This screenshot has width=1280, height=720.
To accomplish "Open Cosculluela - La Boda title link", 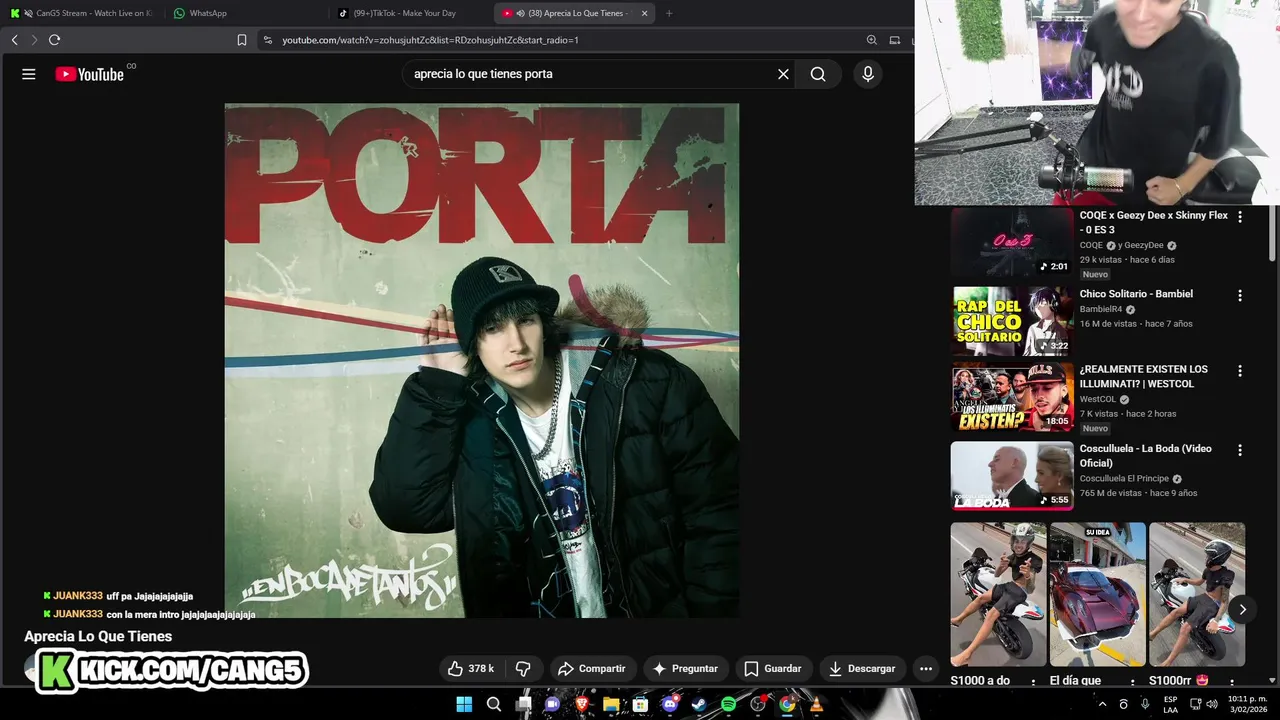I will coord(1145,456).
